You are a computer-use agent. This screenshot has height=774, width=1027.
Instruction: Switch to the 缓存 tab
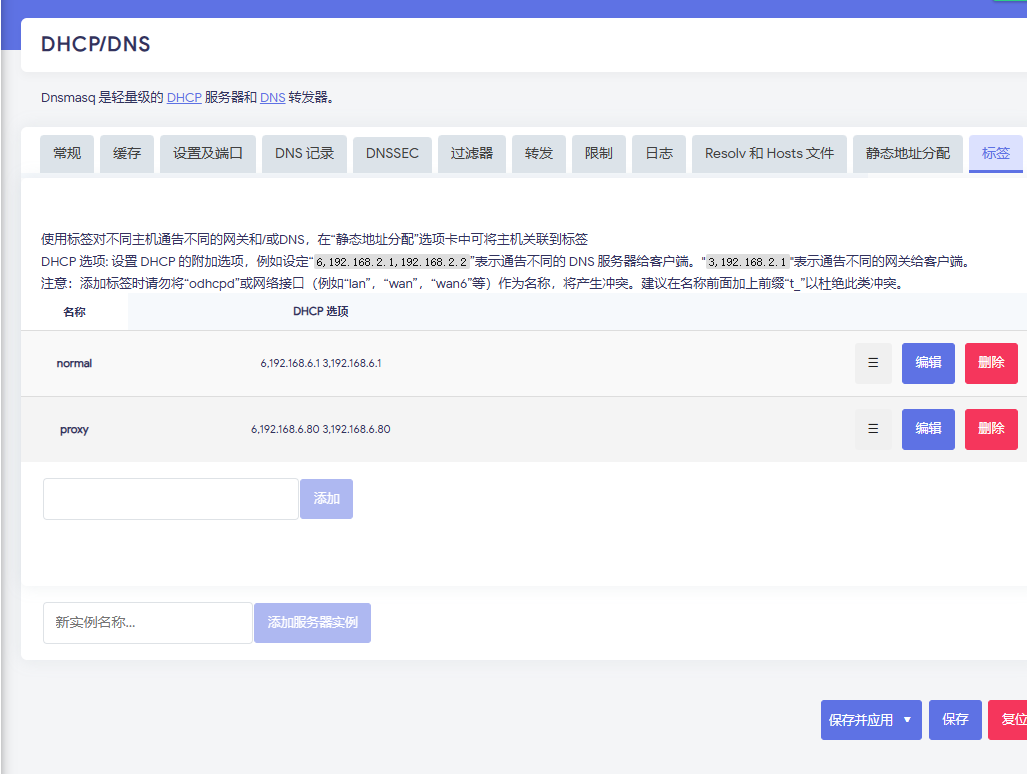127,154
